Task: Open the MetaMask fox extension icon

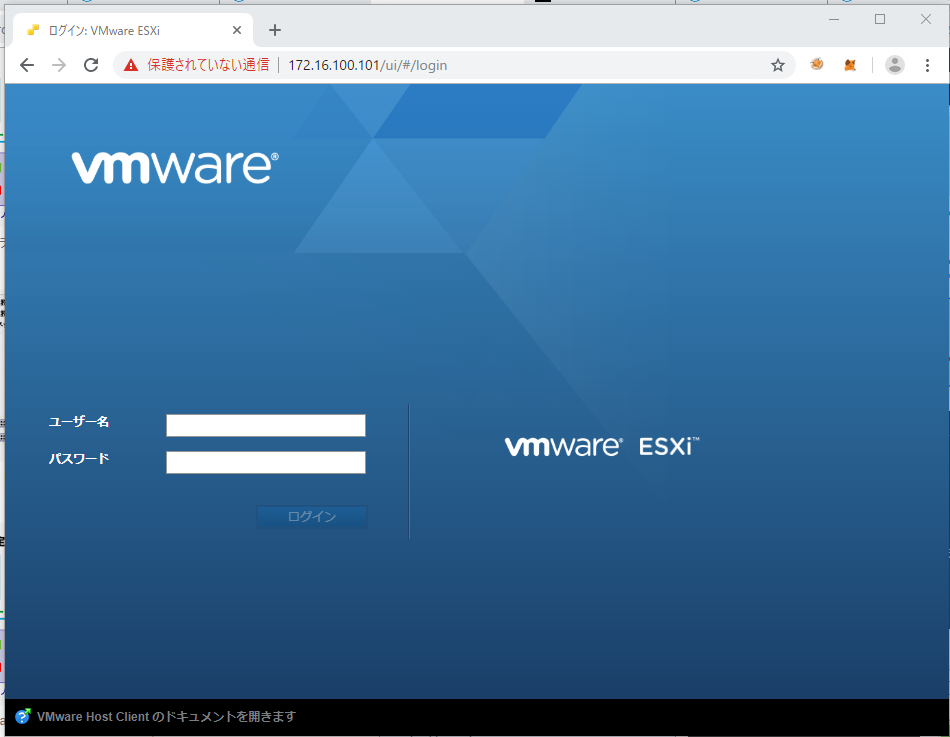Action: (850, 65)
